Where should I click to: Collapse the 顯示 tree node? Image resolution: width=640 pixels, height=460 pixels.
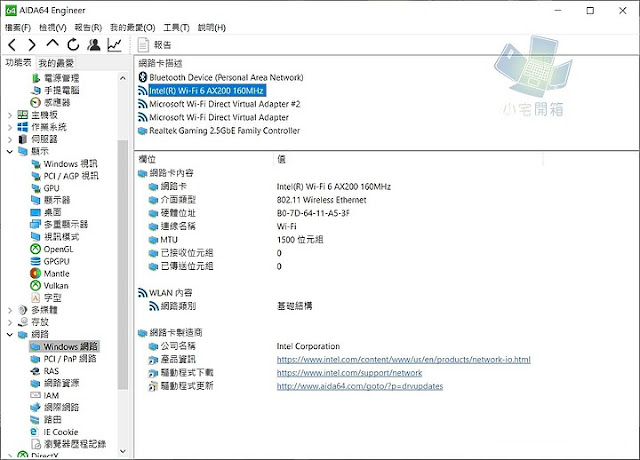[10, 151]
